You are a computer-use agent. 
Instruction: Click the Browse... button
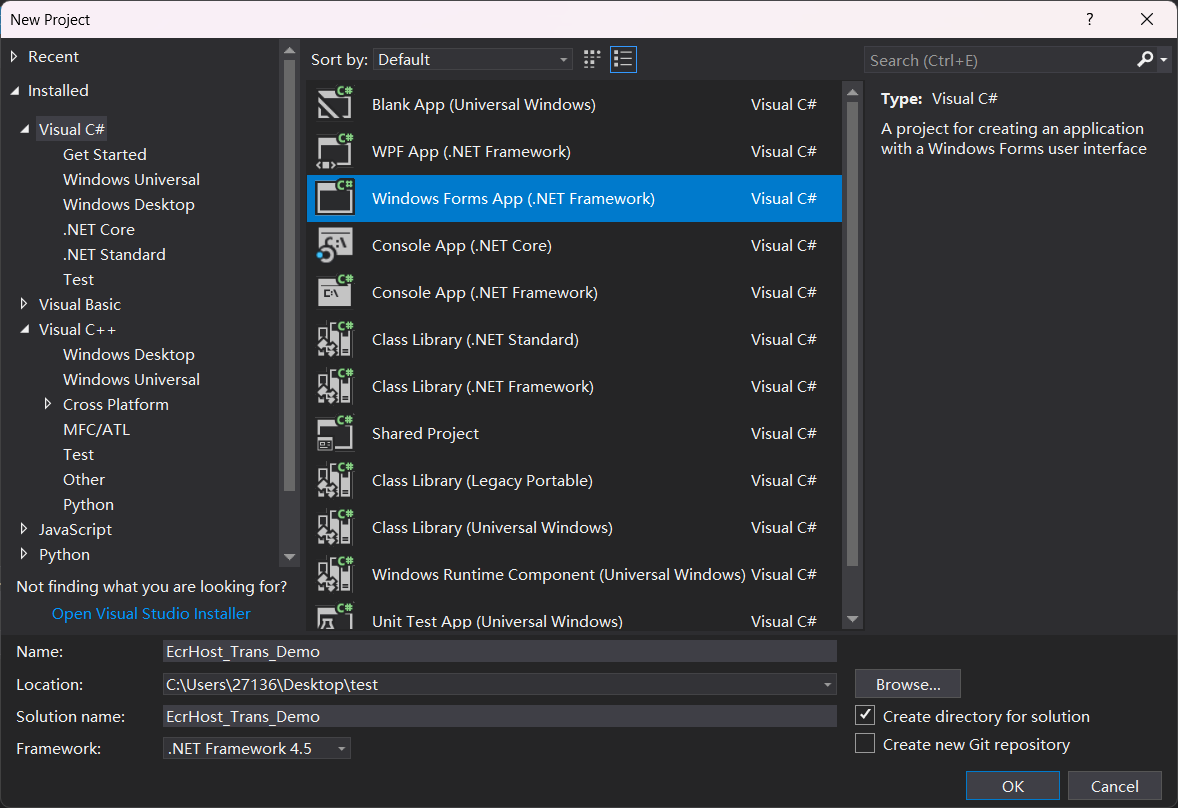(x=908, y=683)
